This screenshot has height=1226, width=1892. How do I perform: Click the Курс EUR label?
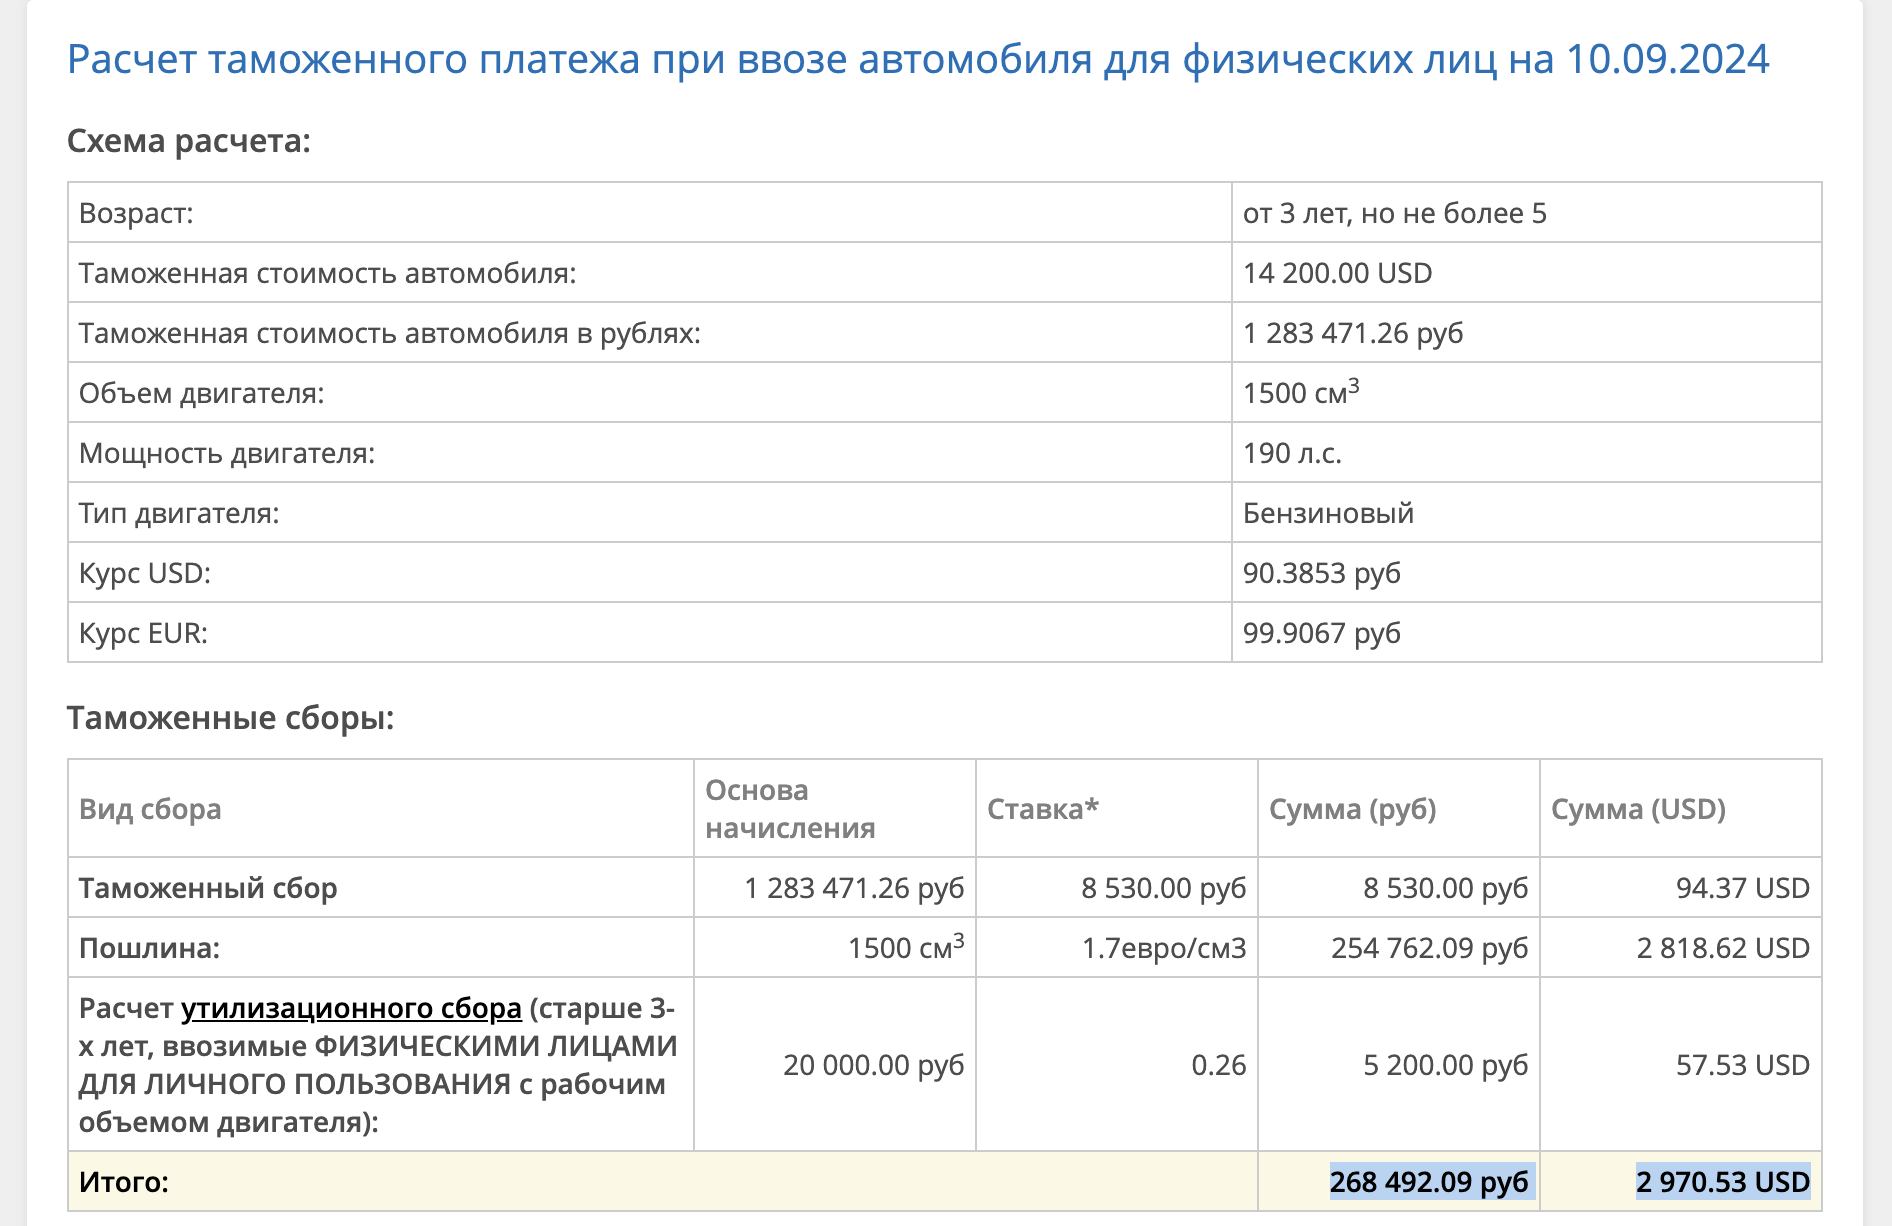tap(143, 633)
